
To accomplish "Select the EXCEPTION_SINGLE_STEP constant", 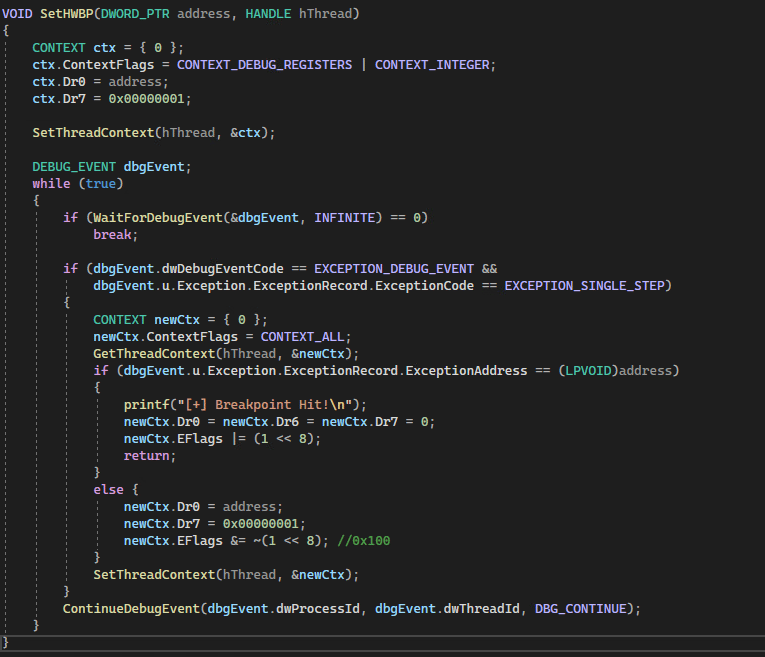I will [584, 286].
